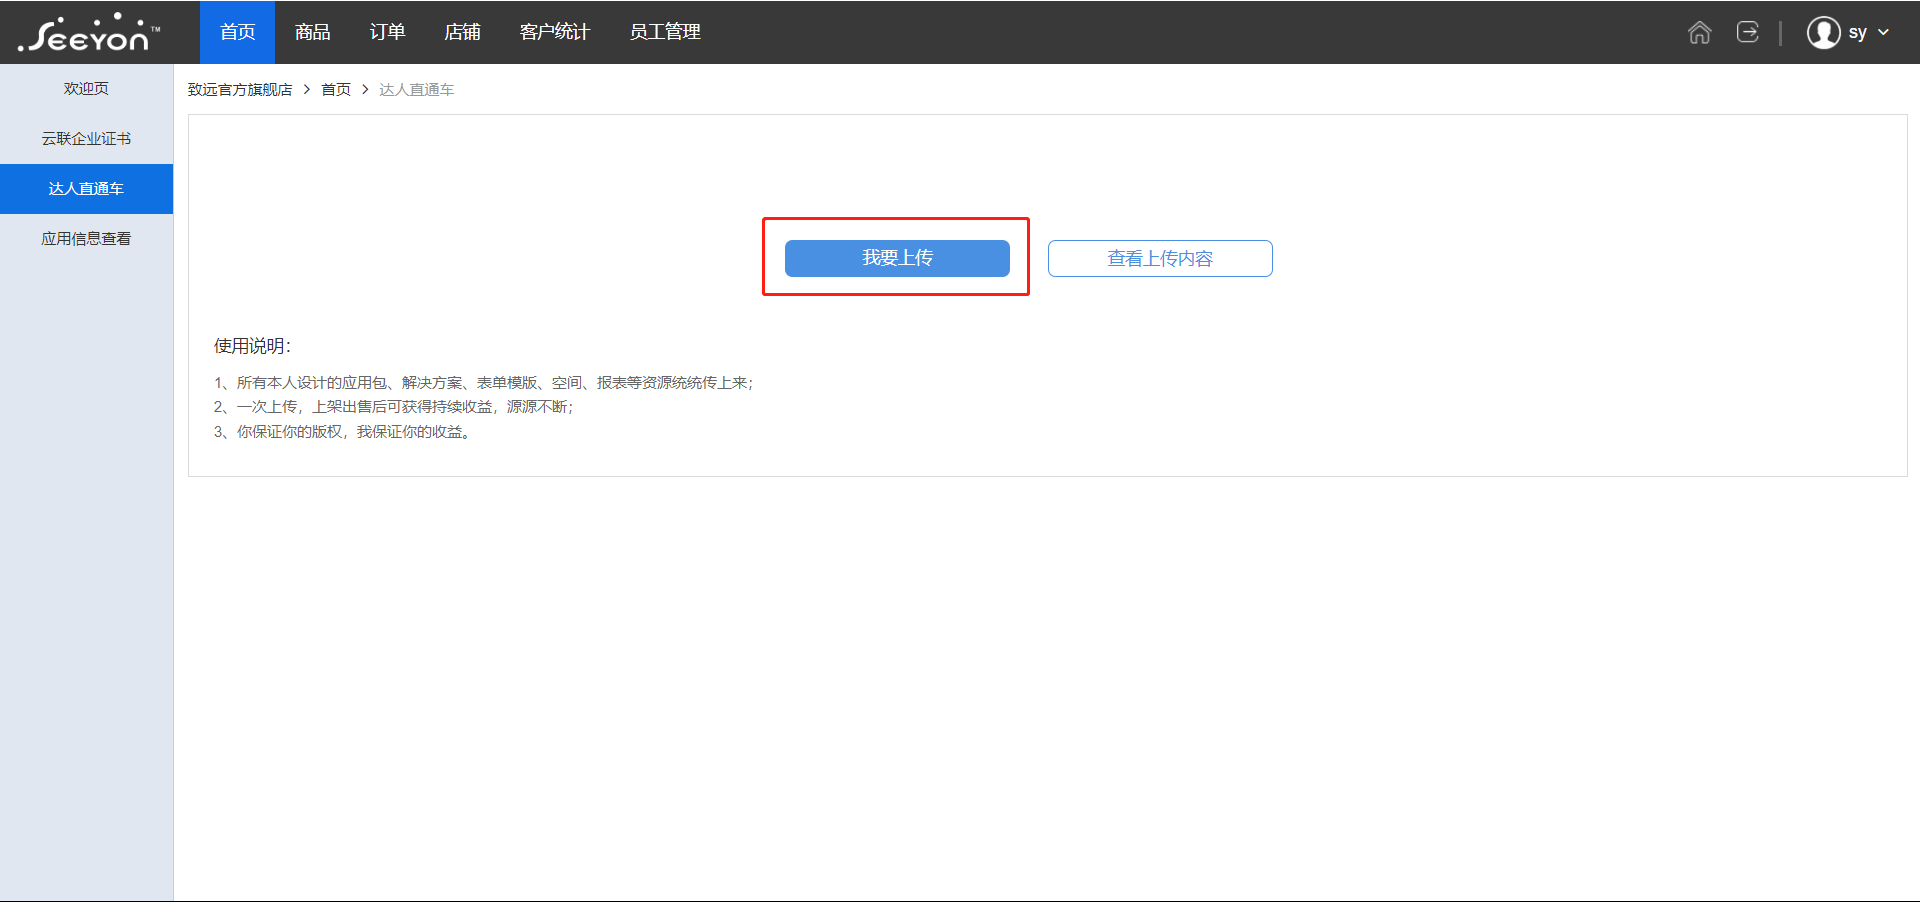Click instruction line starting with 3、你保证你的版权

343,432
